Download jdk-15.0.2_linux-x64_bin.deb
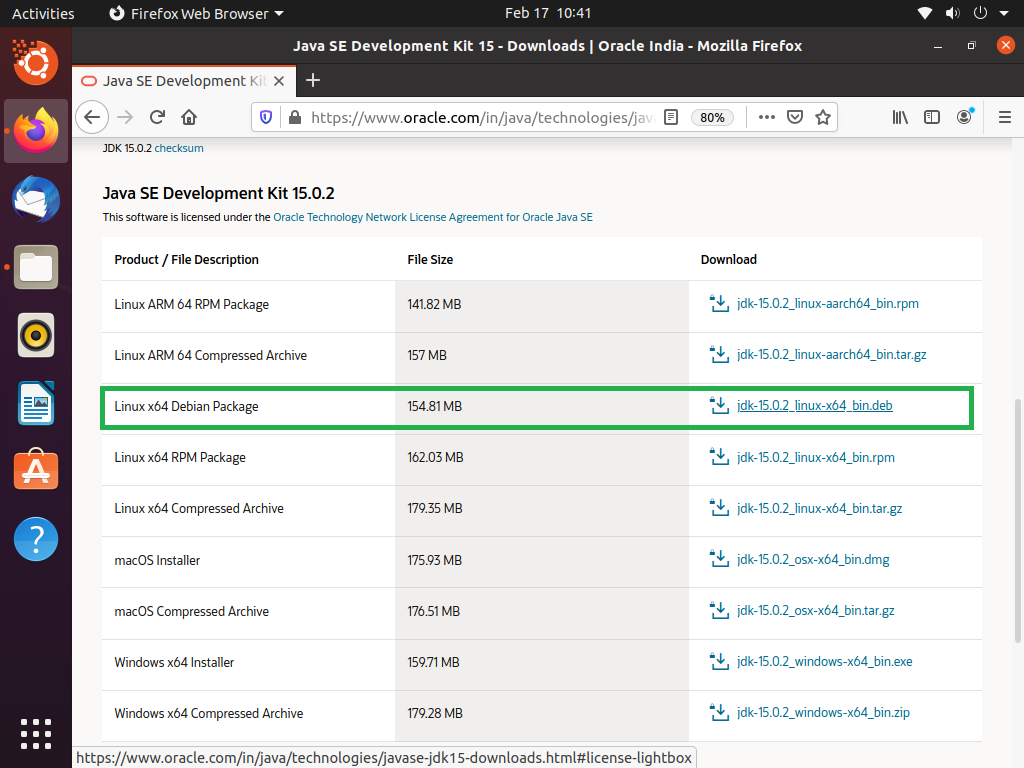This screenshot has width=1024, height=768. pos(814,406)
